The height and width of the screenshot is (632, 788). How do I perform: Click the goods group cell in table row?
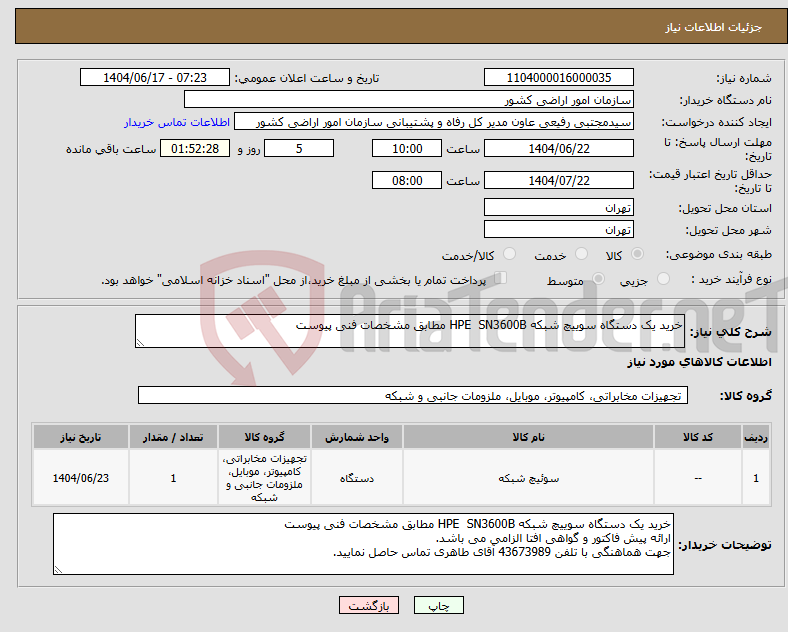(x=264, y=478)
